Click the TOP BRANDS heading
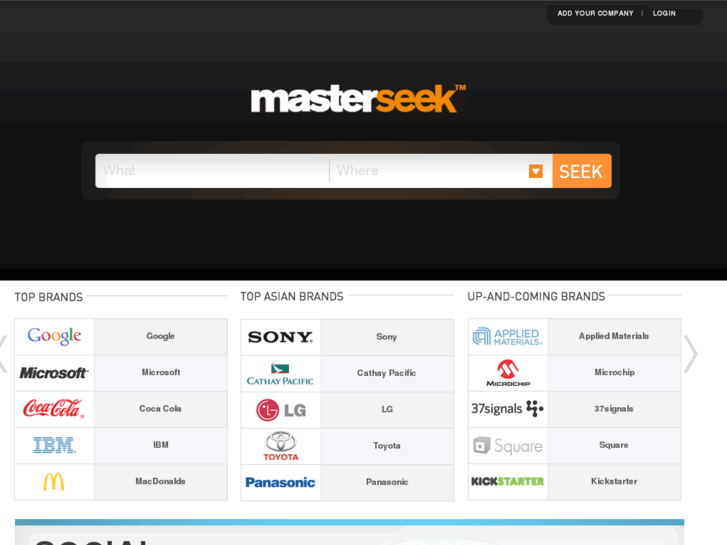 [49, 297]
